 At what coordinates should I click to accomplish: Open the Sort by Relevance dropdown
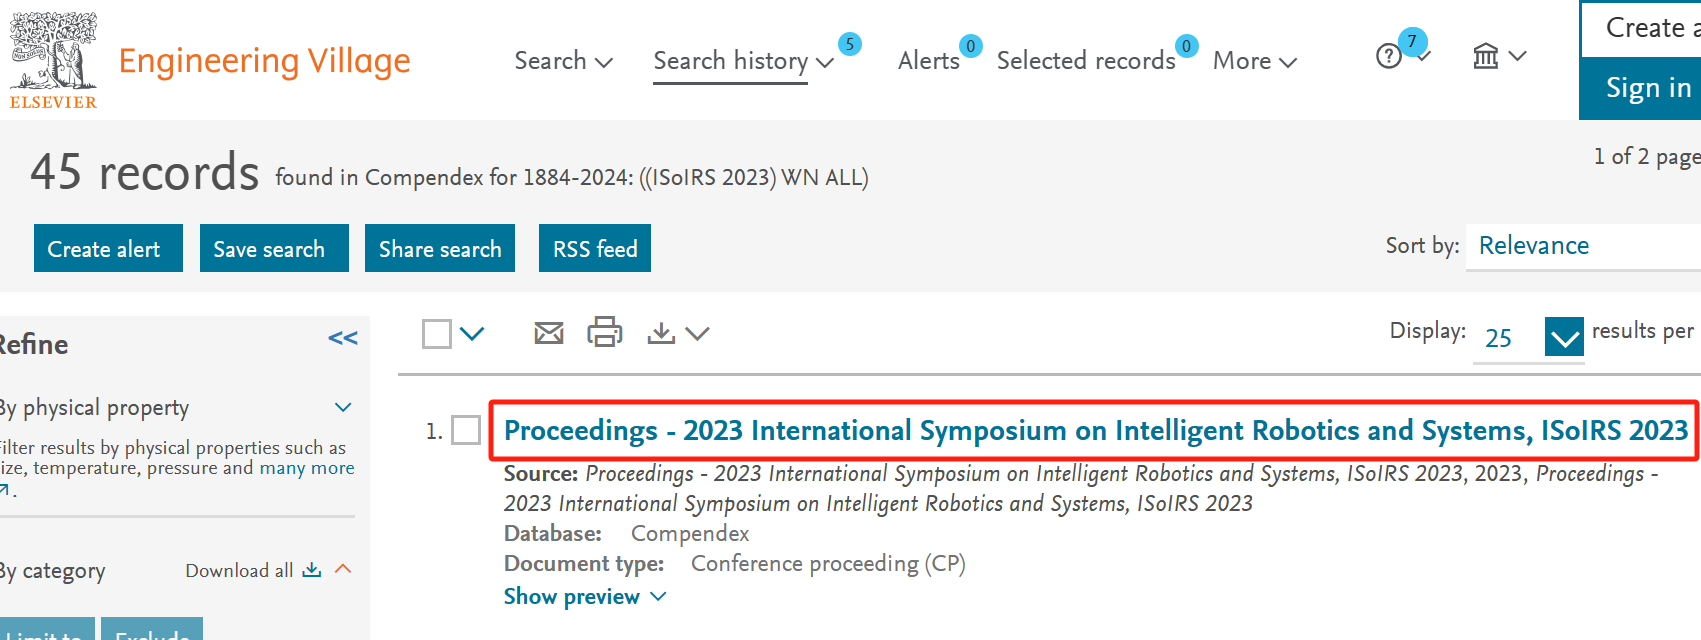[x=1580, y=246]
